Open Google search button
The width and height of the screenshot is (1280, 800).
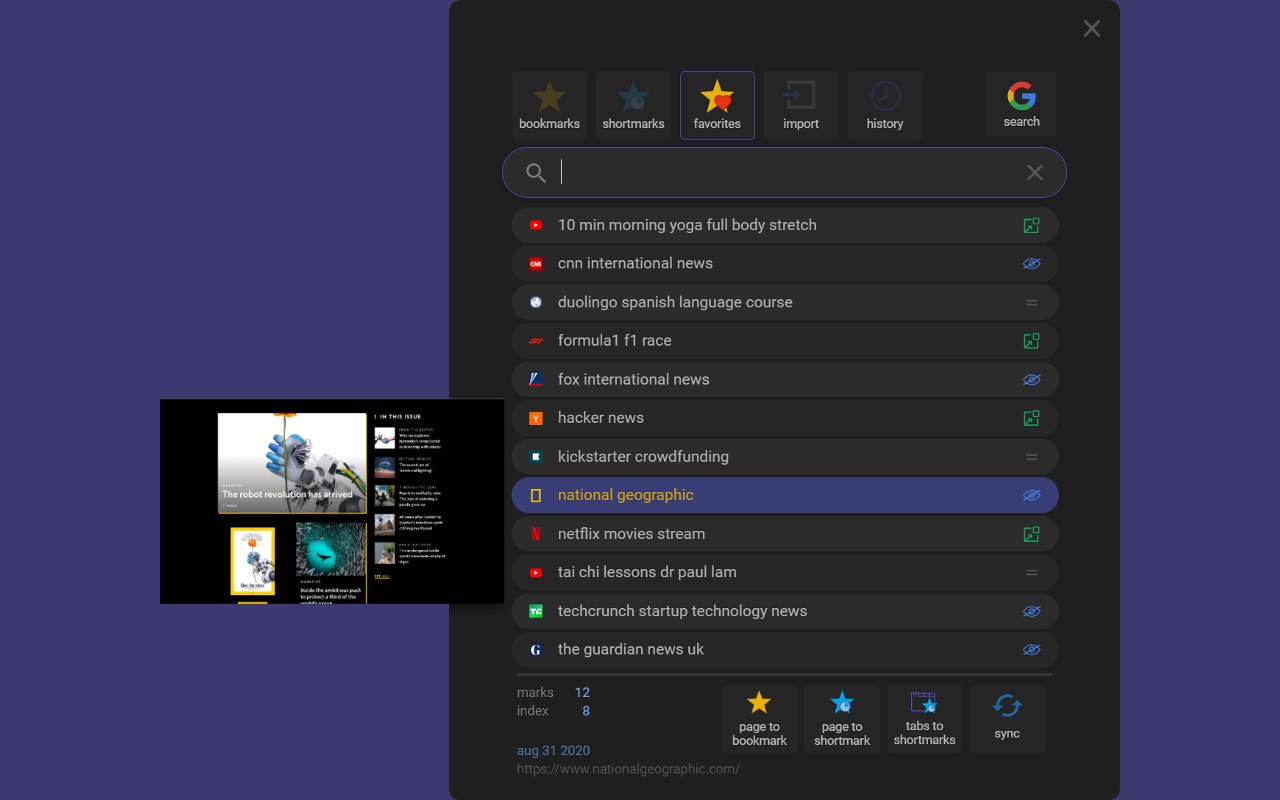pos(1021,104)
